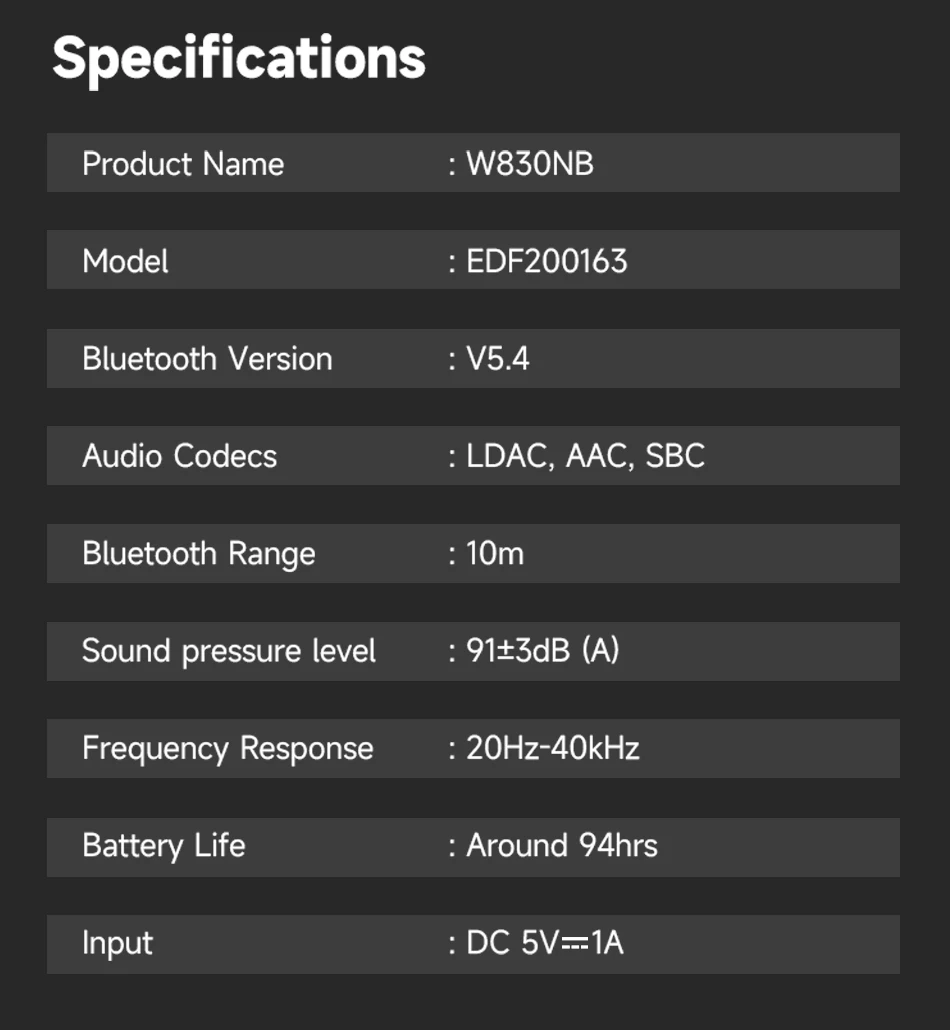The width and height of the screenshot is (950, 1030).
Task: Select the Frequency Response label
Action: point(227,748)
